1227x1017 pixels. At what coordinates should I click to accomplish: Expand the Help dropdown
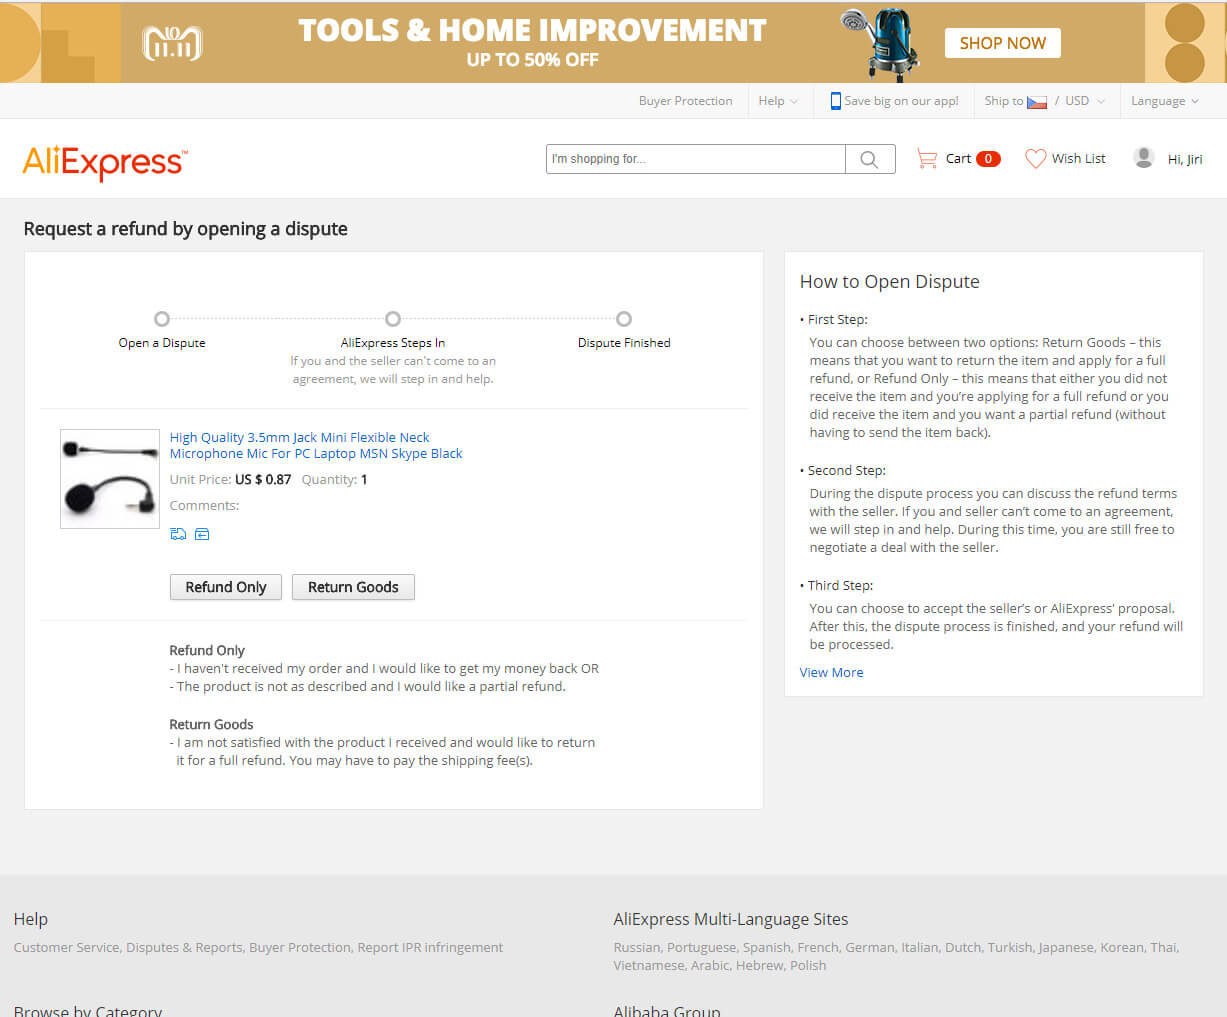click(778, 101)
